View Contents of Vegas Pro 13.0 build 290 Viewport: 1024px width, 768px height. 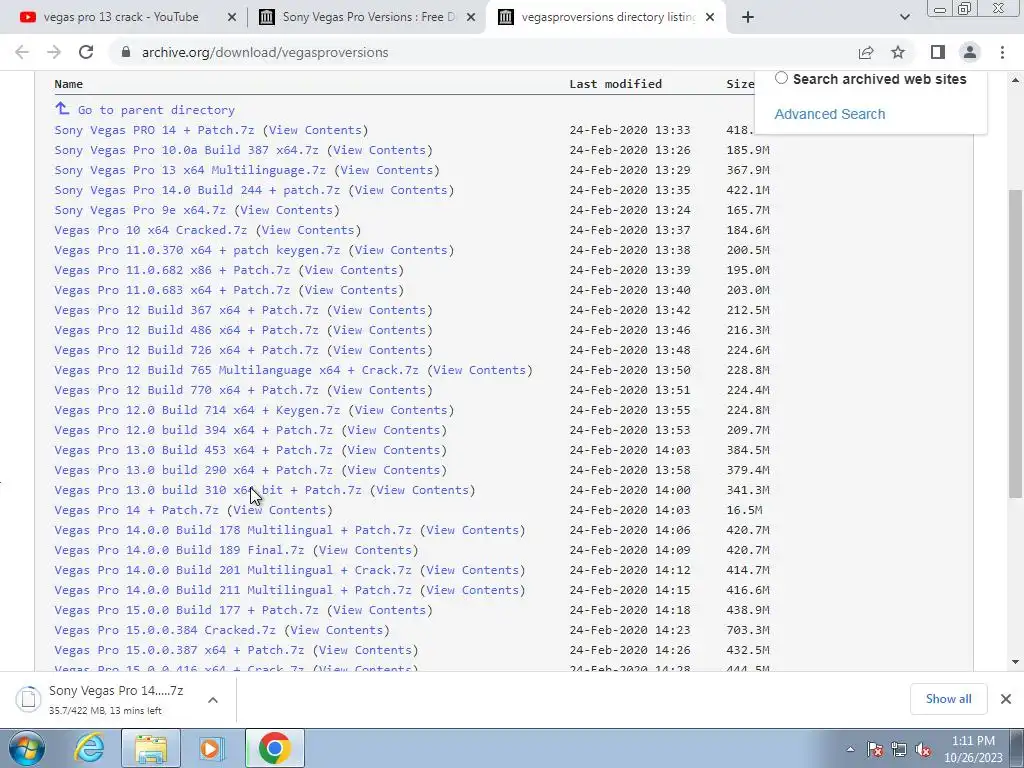(394, 470)
